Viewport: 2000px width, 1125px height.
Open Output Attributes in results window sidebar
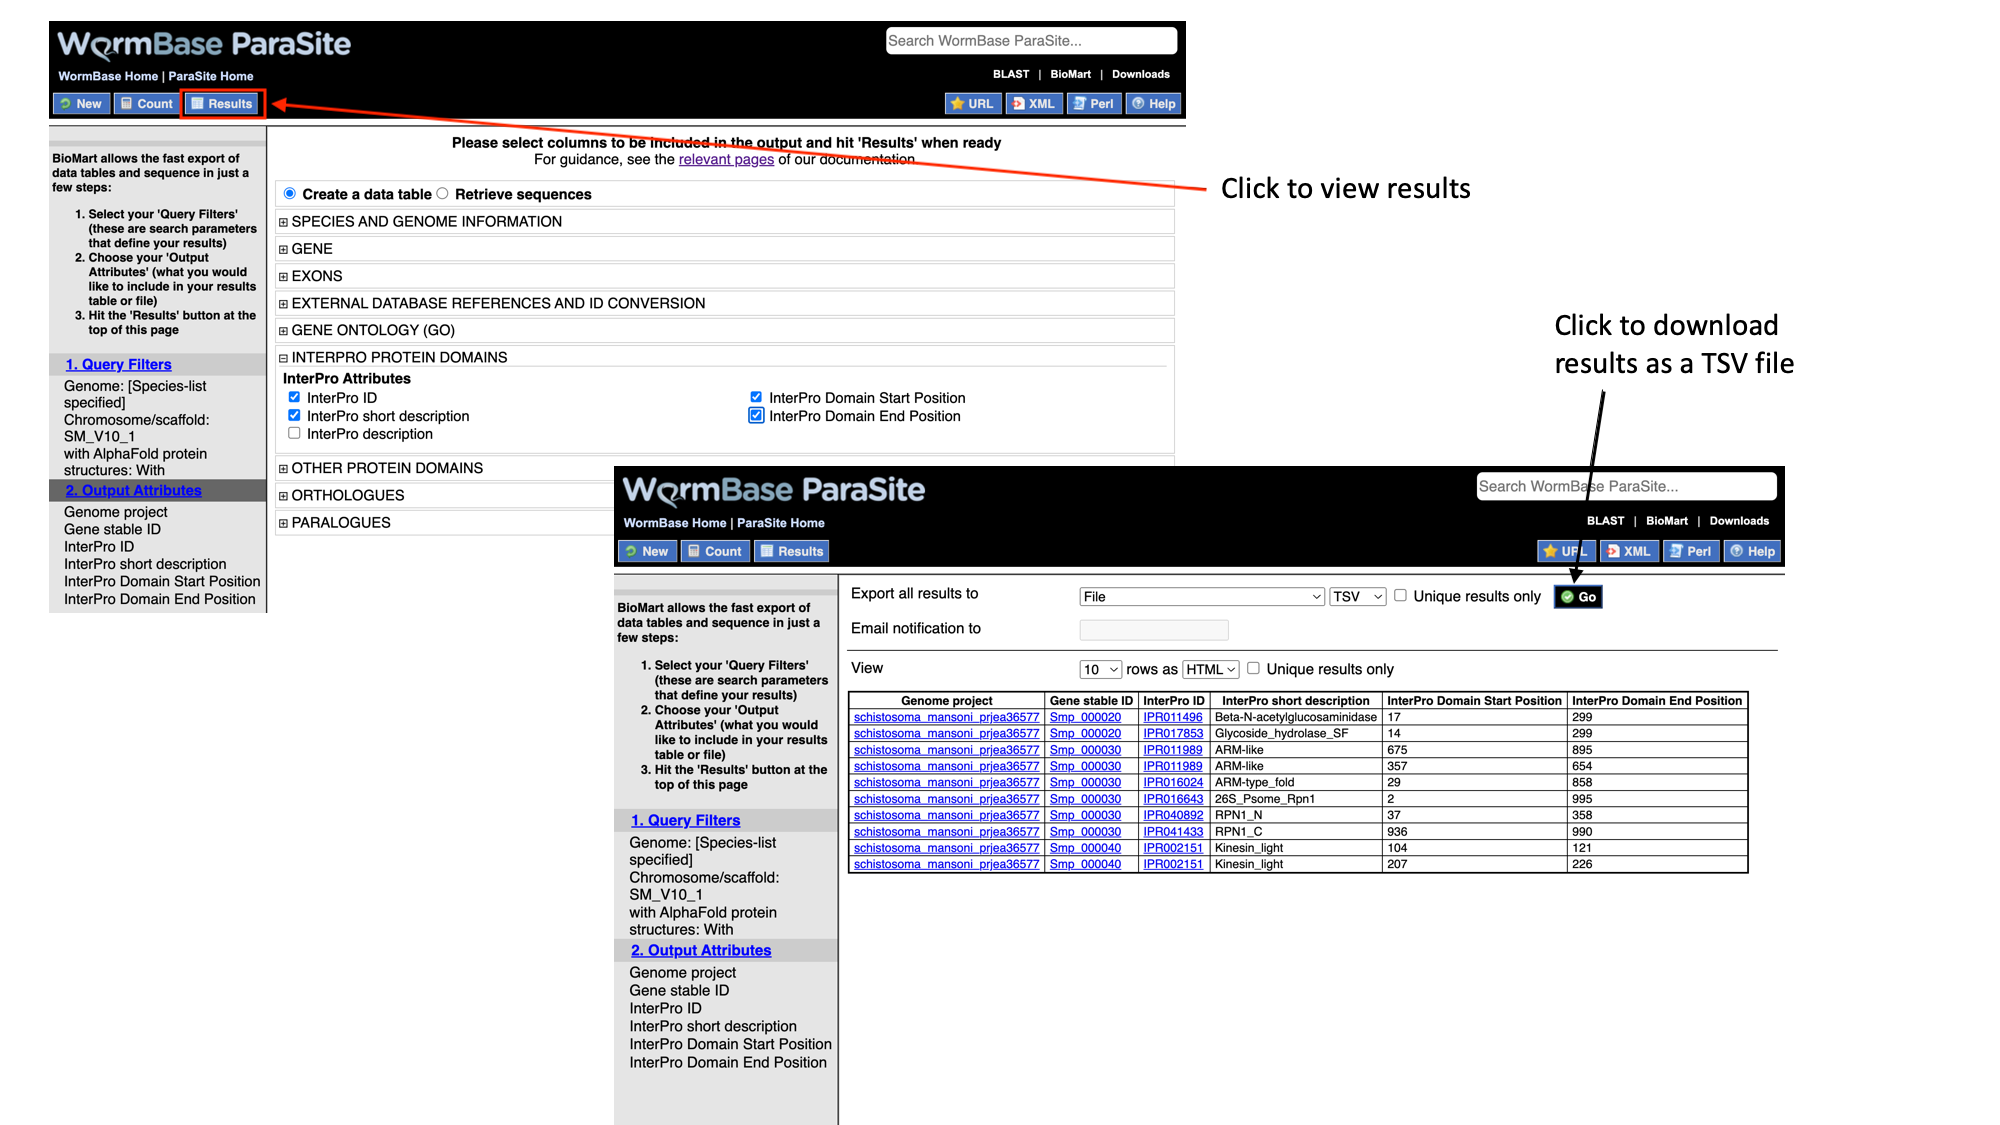(x=700, y=951)
